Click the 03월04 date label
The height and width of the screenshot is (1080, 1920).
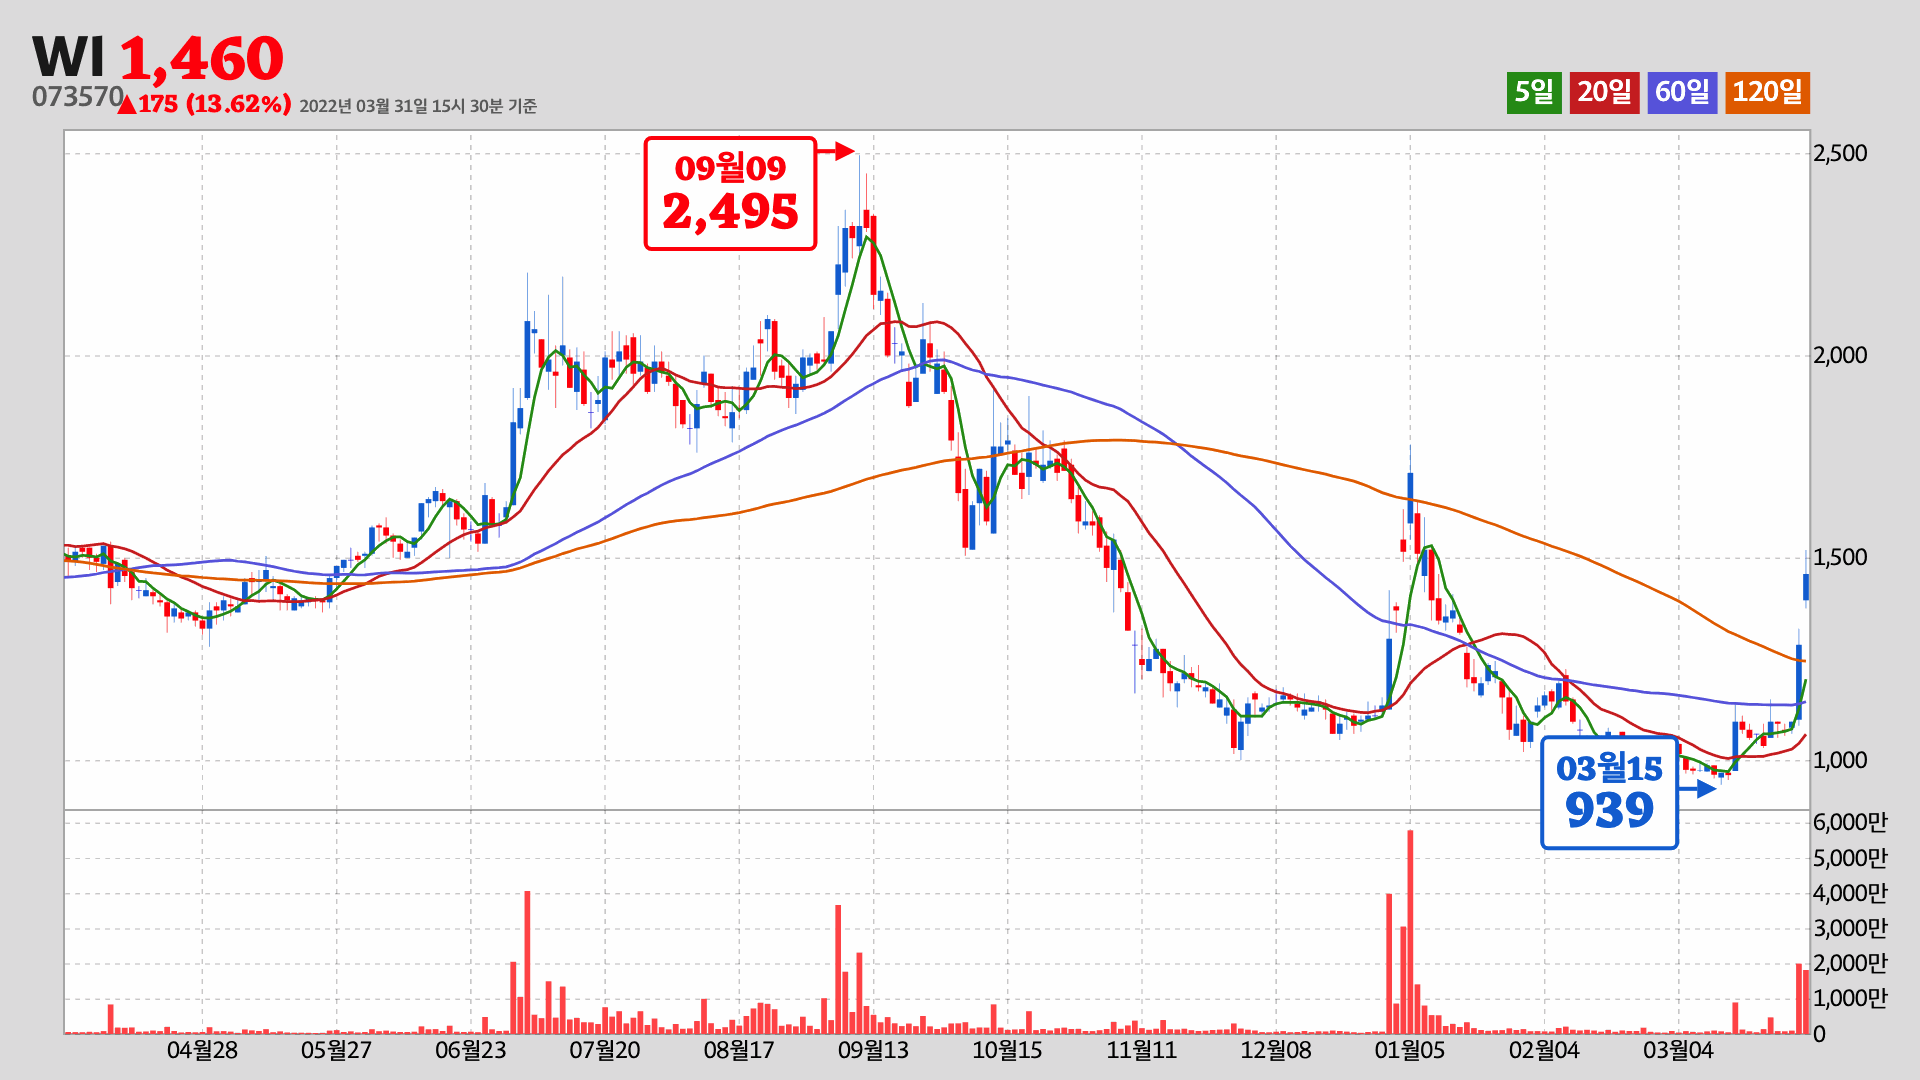click(x=1678, y=1050)
